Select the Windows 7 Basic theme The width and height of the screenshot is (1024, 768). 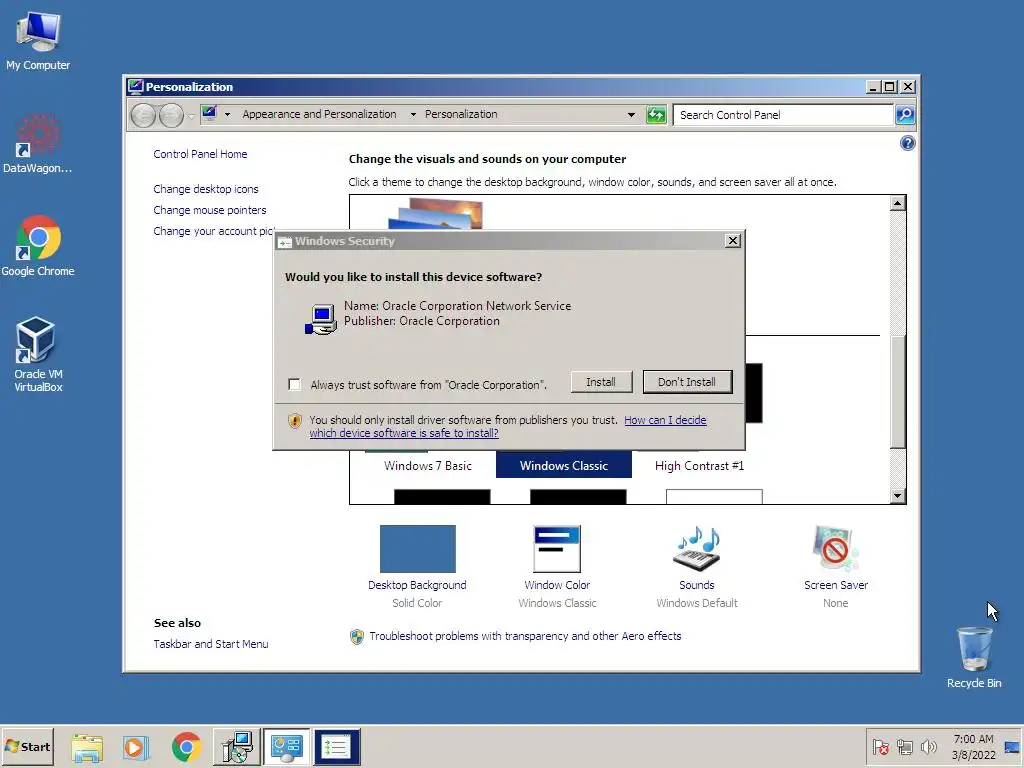428,466
